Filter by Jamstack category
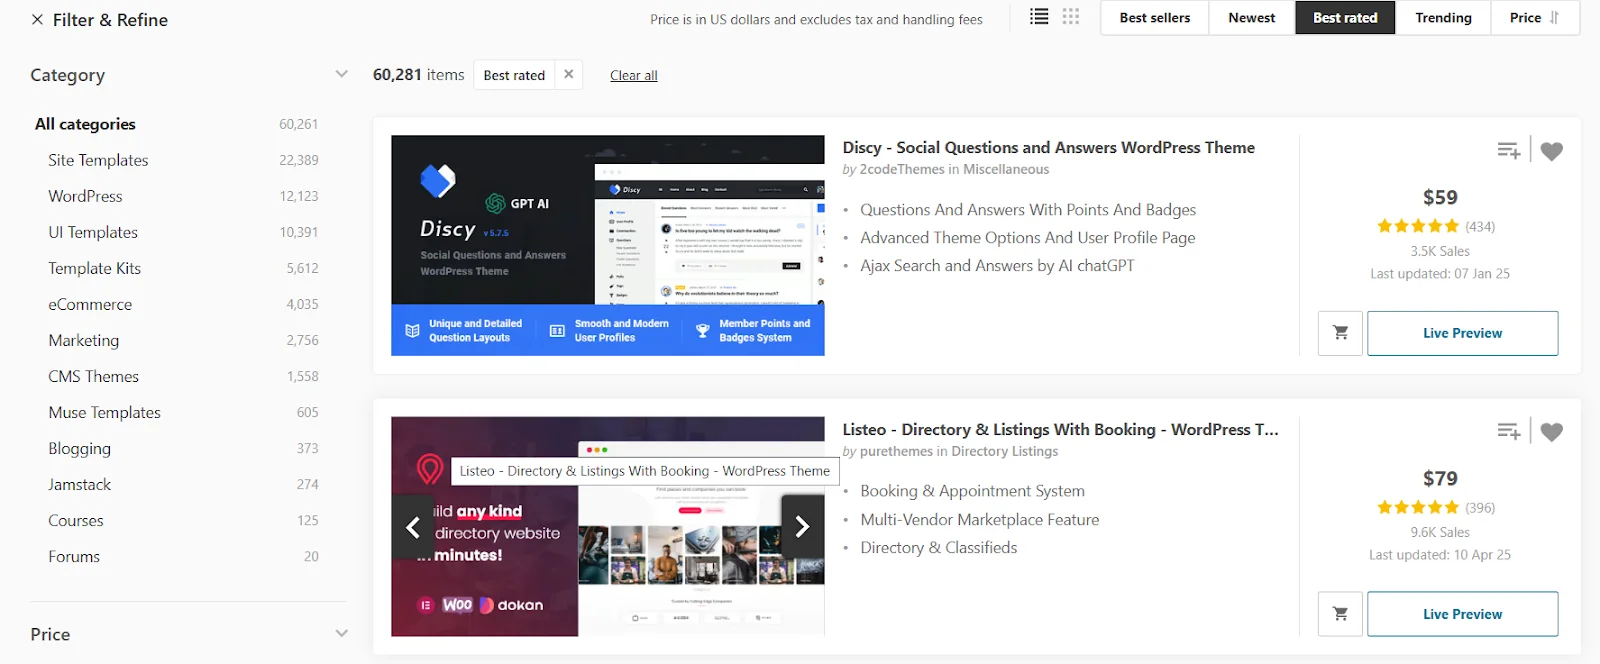 tap(80, 484)
